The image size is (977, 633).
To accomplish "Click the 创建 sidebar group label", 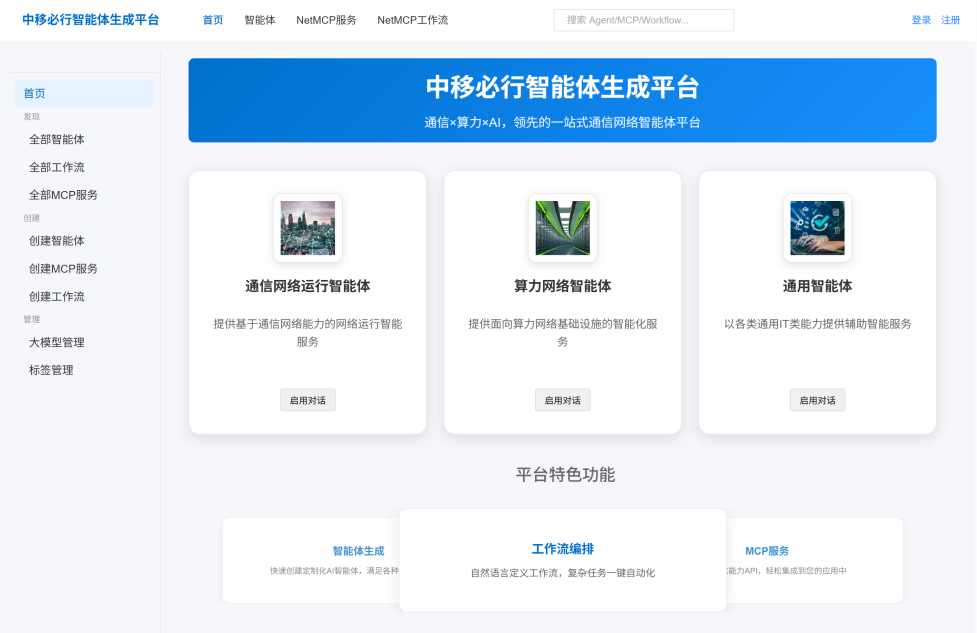I will [x=32, y=218].
